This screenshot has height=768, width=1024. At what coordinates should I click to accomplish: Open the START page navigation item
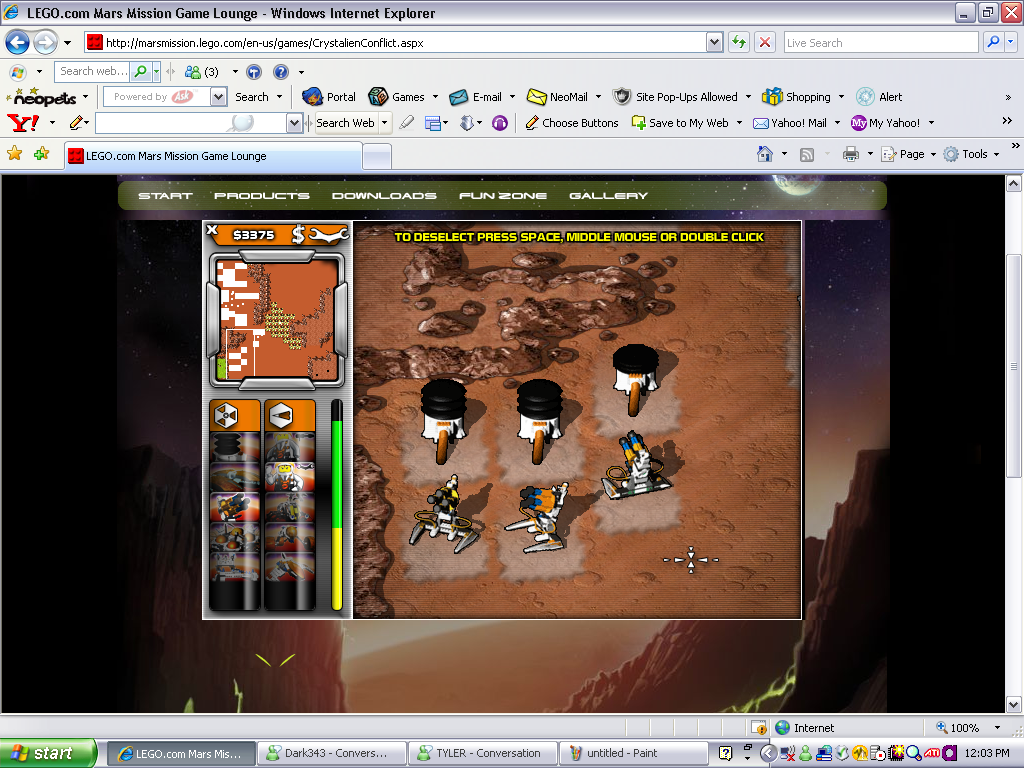(x=165, y=195)
